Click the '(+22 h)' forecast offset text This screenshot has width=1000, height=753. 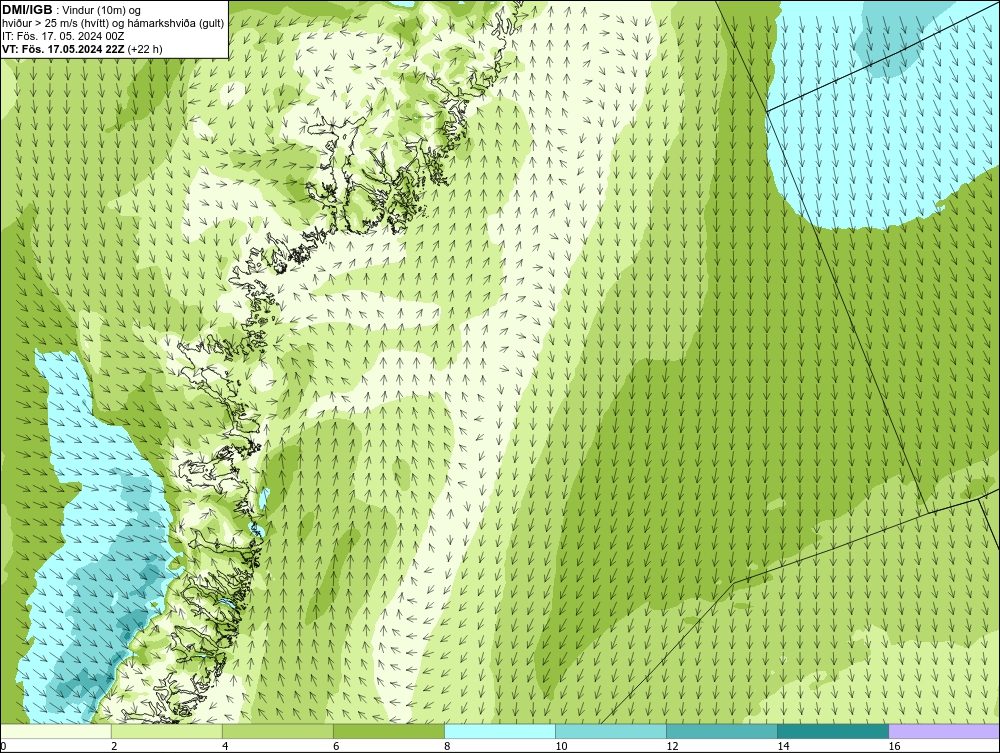[x=145, y=49]
